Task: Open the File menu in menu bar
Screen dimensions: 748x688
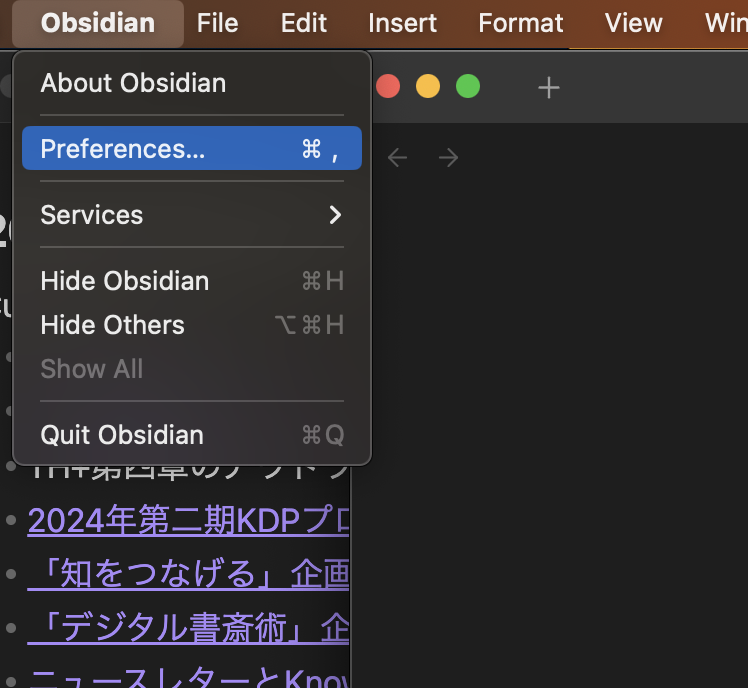Action: coord(217,23)
